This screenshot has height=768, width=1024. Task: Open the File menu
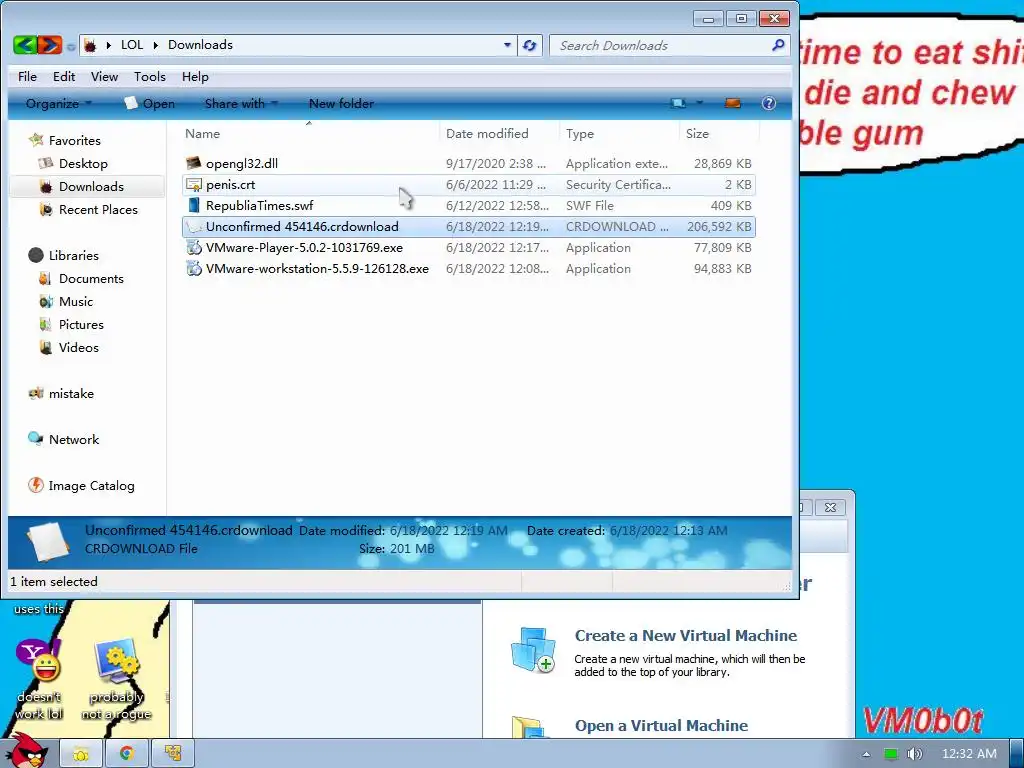click(27, 76)
